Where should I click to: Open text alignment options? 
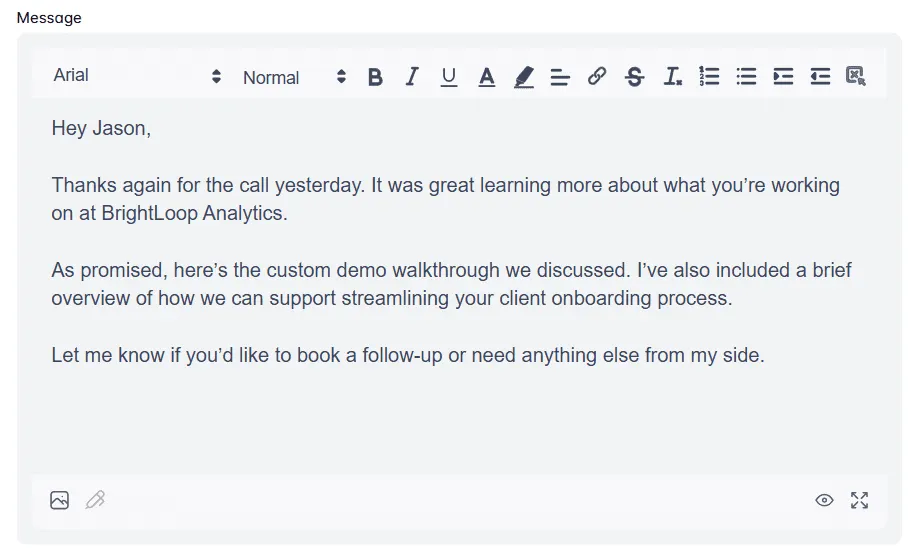click(x=560, y=77)
